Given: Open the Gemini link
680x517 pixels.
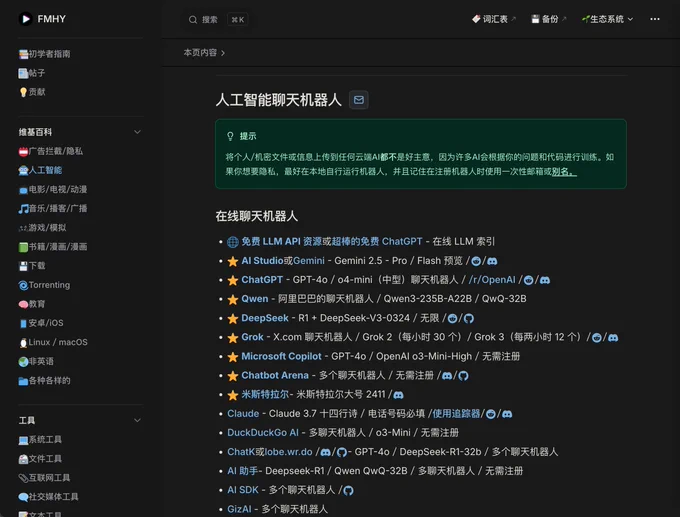Looking at the screenshot, I should [x=309, y=261].
